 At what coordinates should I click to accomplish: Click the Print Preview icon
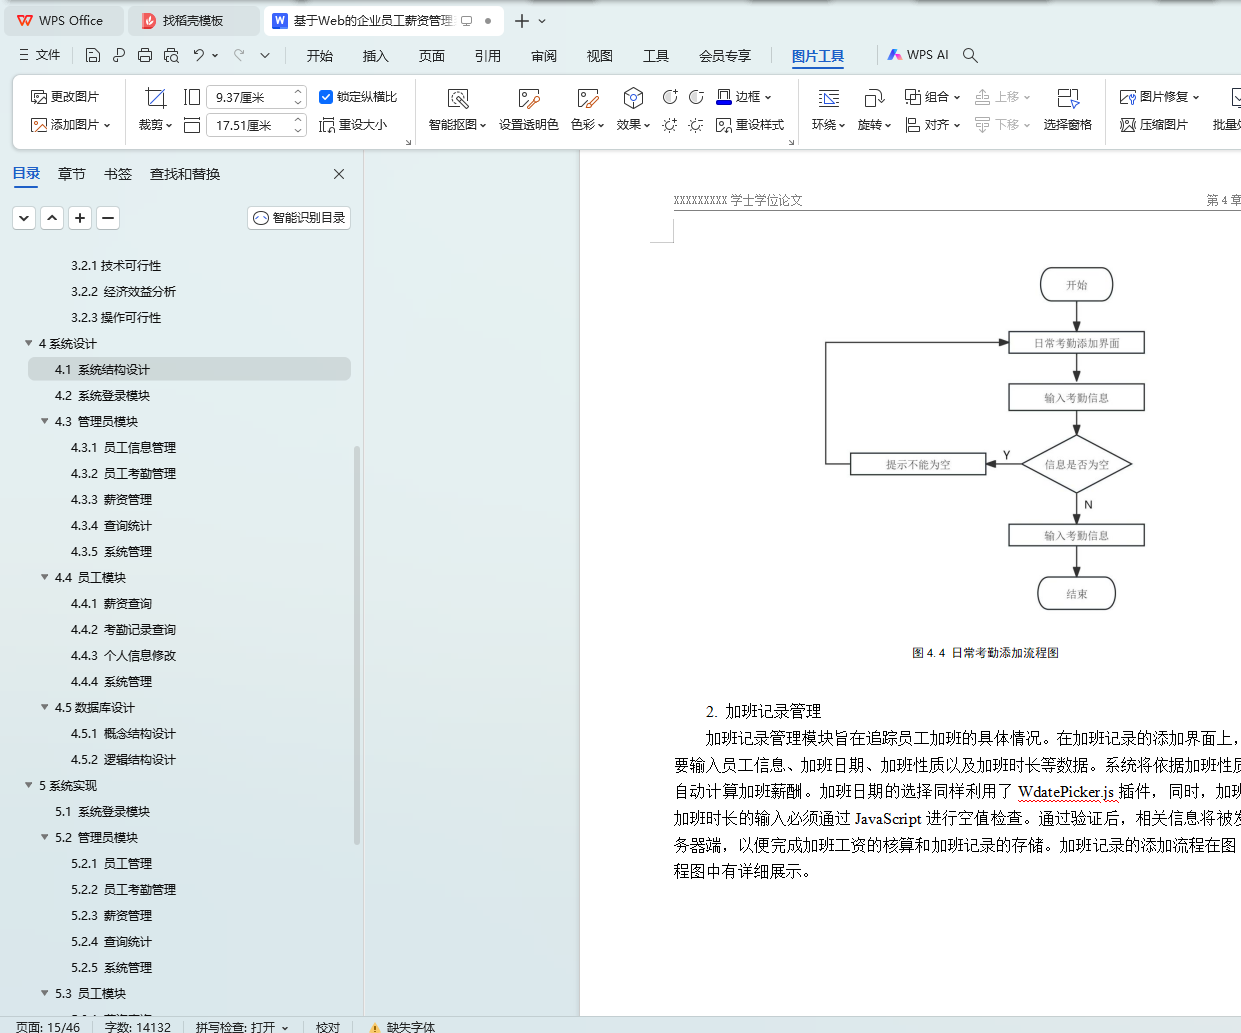[x=171, y=55]
